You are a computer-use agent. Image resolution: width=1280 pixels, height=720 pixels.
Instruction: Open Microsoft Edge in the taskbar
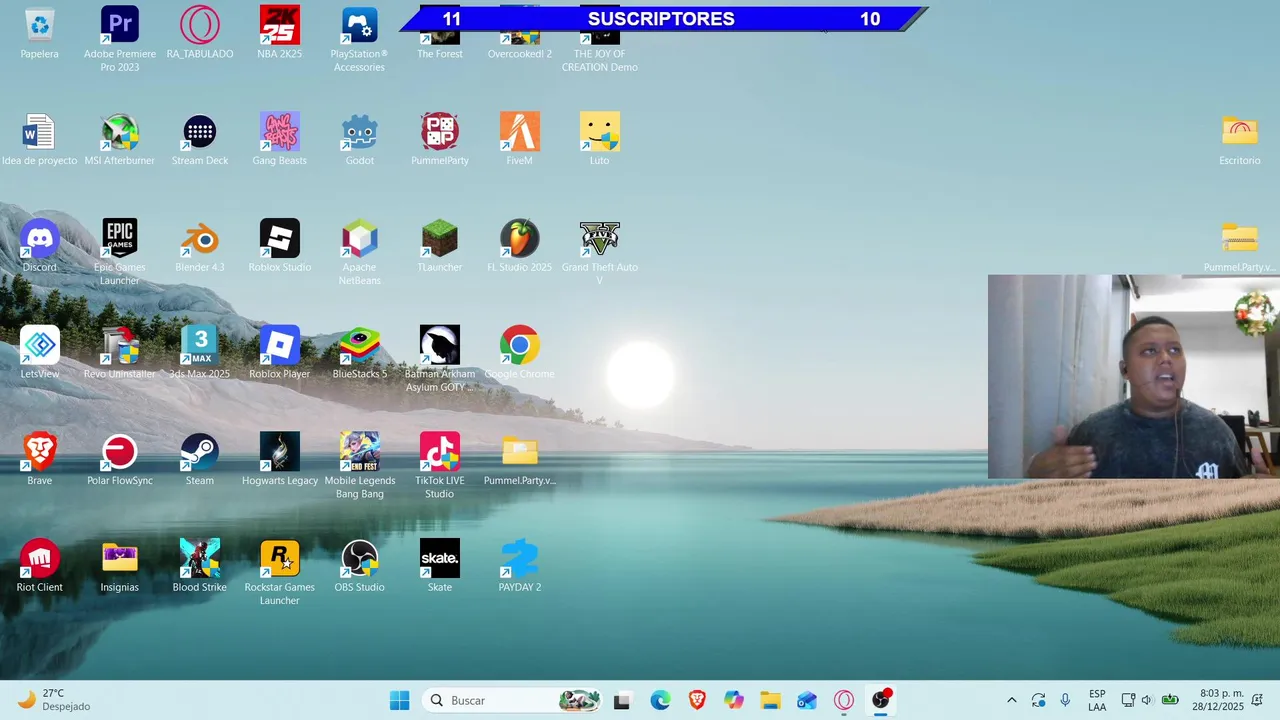660,700
